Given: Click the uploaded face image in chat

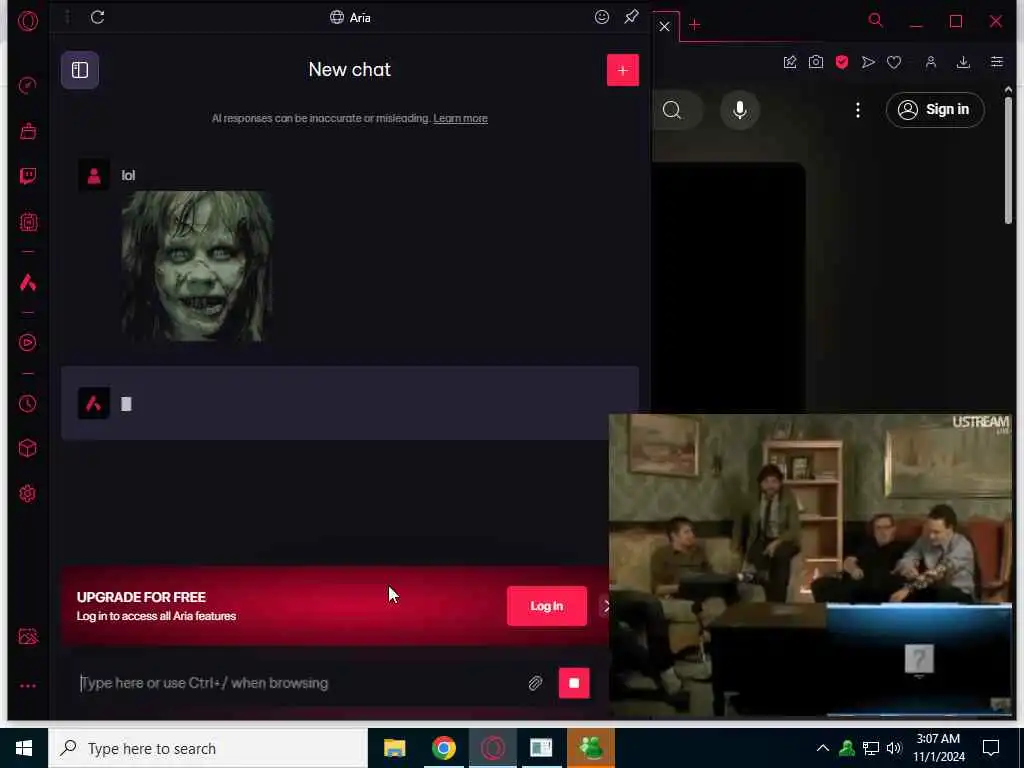Looking at the screenshot, I should pyautogui.click(x=197, y=266).
